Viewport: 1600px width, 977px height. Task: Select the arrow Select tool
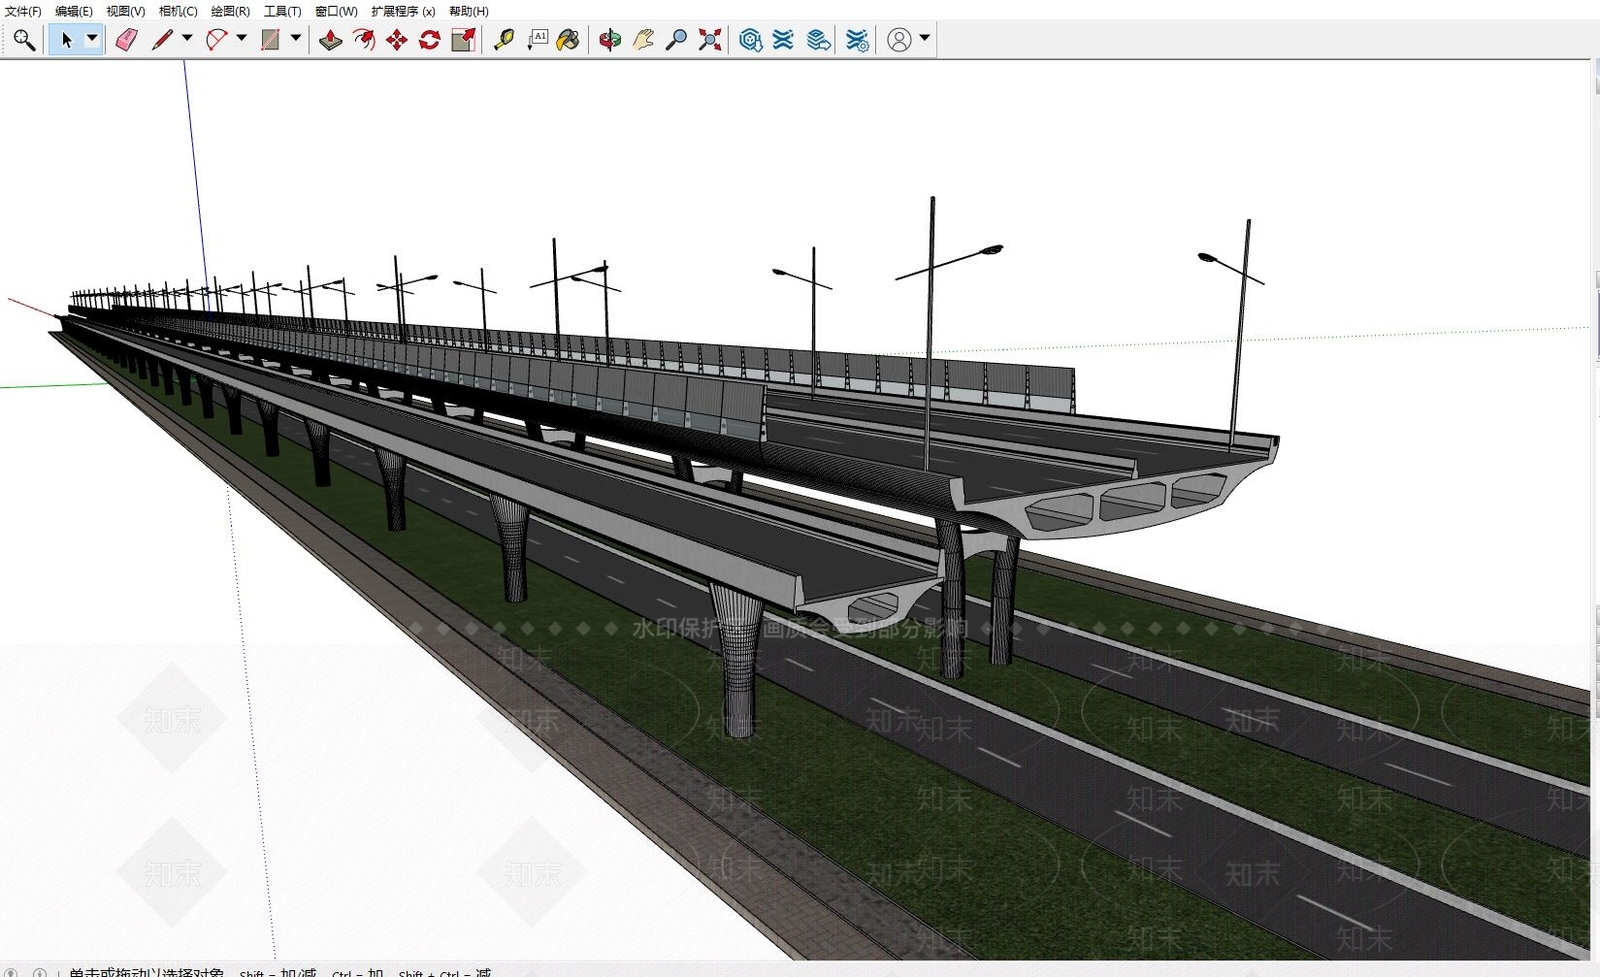coord(67,40)
